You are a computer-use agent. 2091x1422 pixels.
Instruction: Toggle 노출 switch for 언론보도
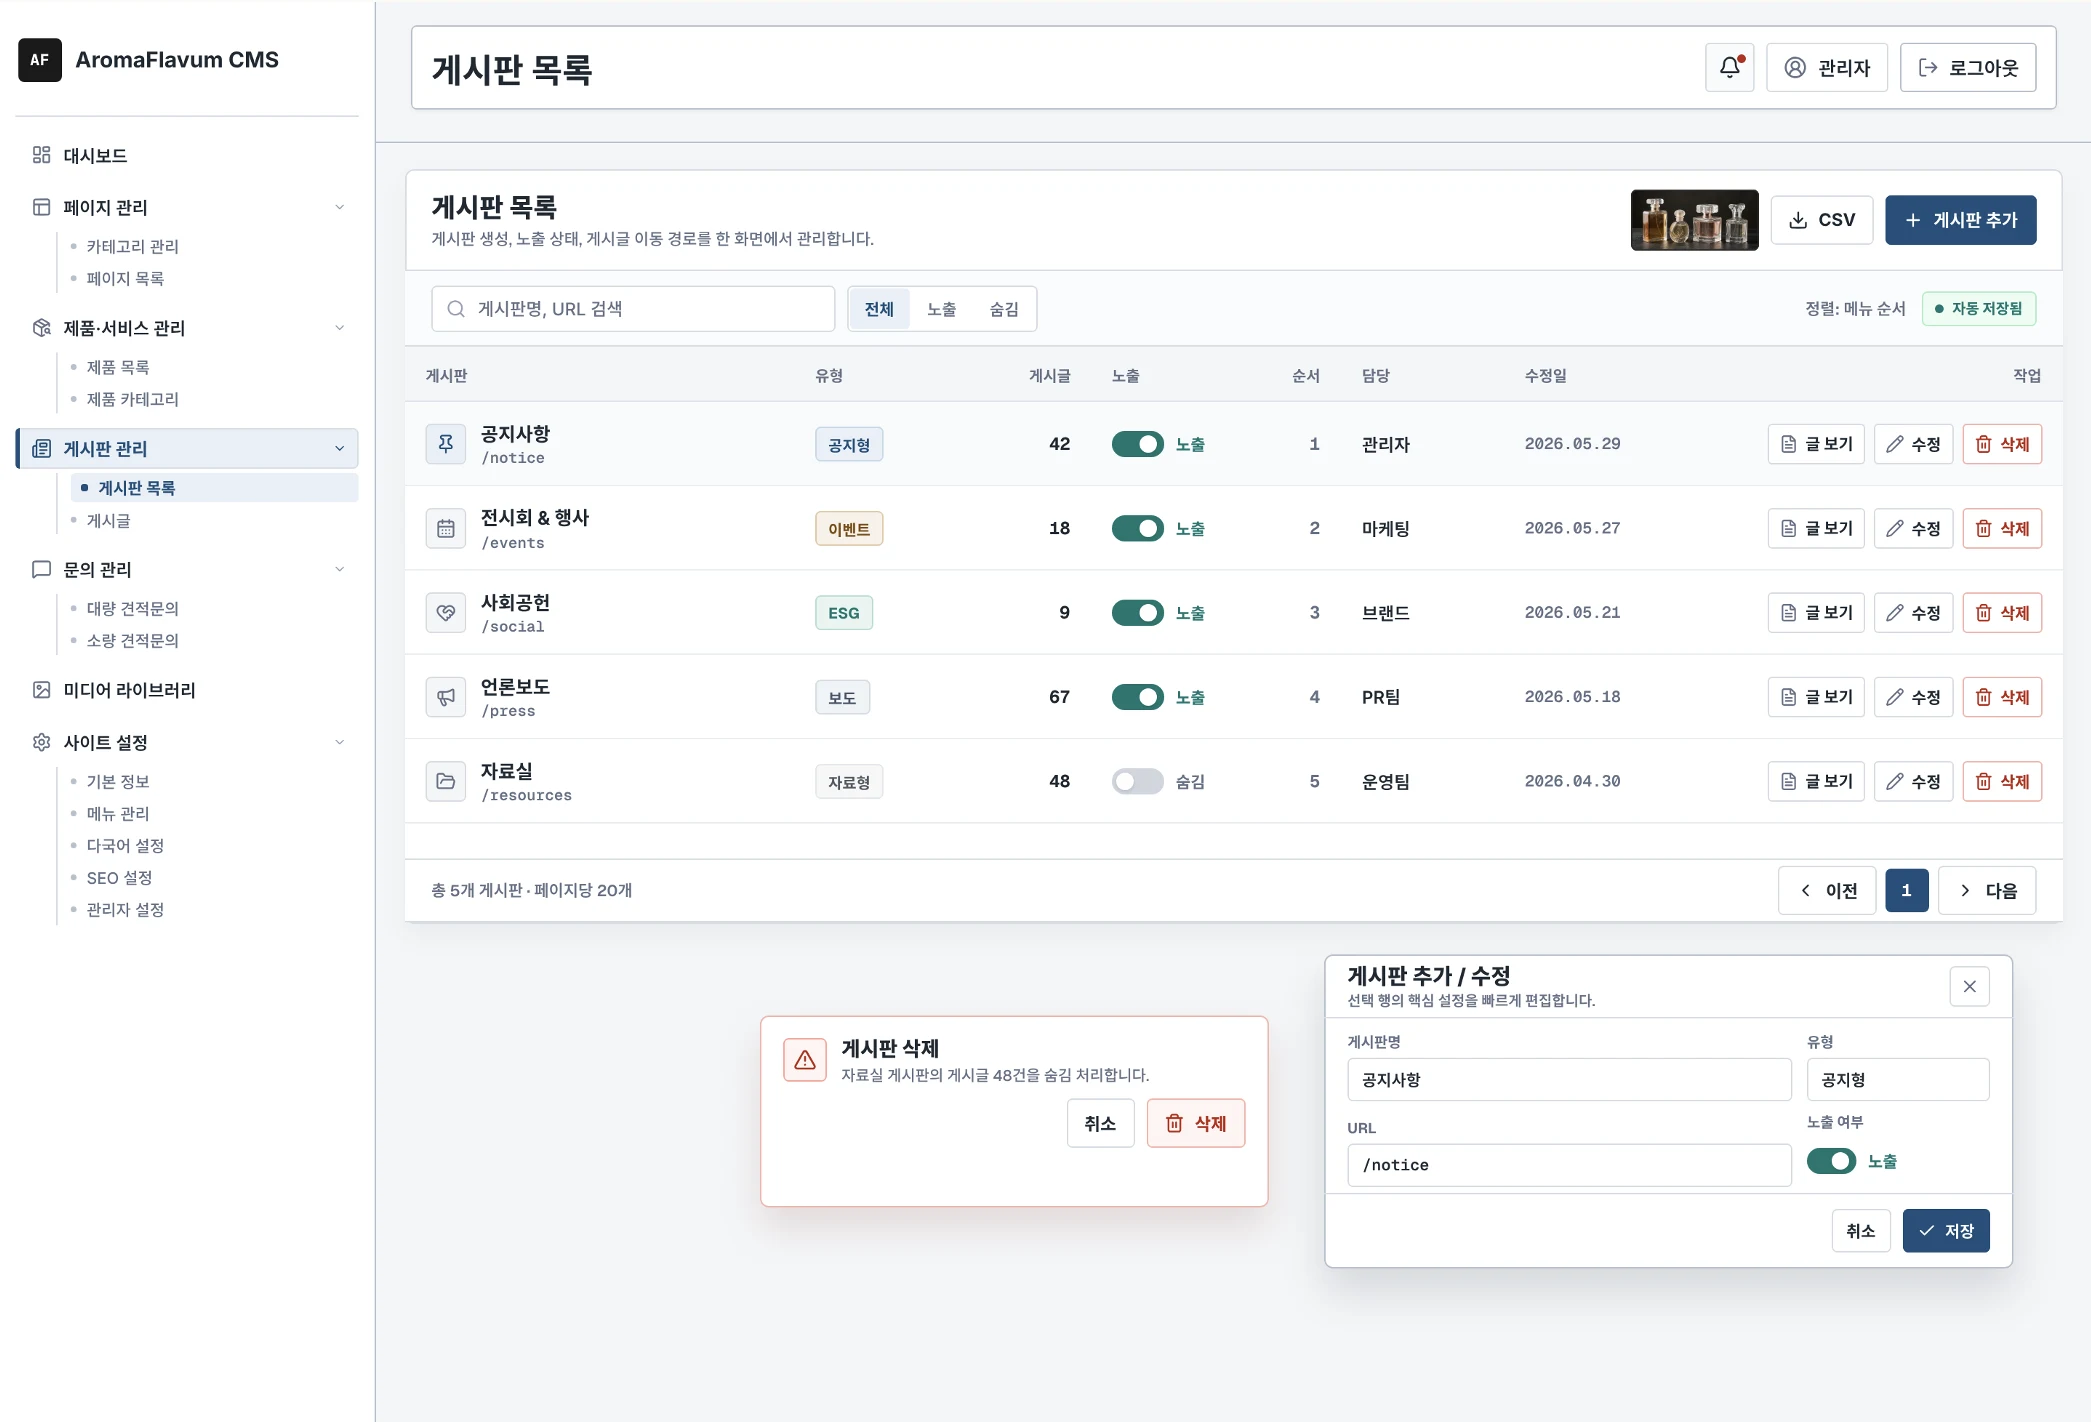pos(1137,697)
